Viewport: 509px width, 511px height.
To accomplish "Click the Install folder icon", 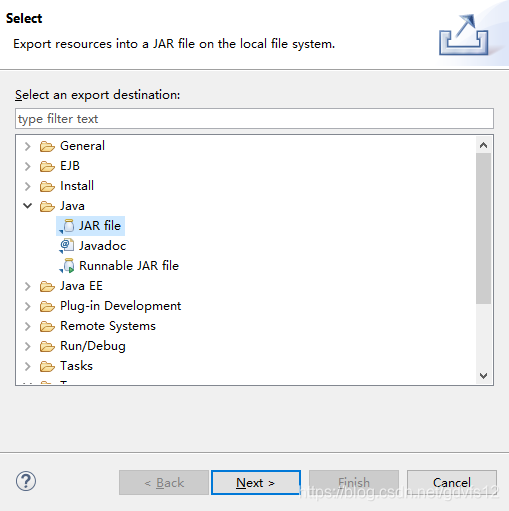I will click(x=47, y=186).
